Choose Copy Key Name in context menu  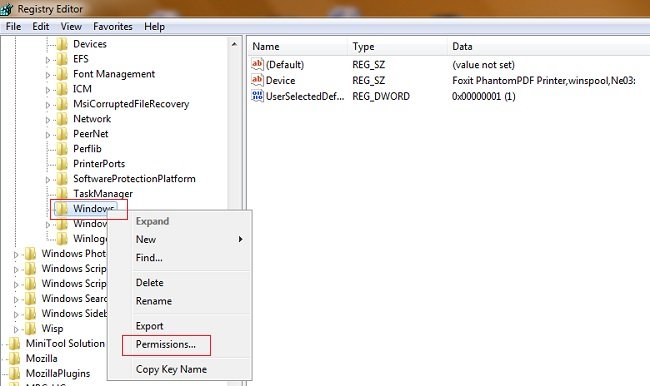[171, 369]
